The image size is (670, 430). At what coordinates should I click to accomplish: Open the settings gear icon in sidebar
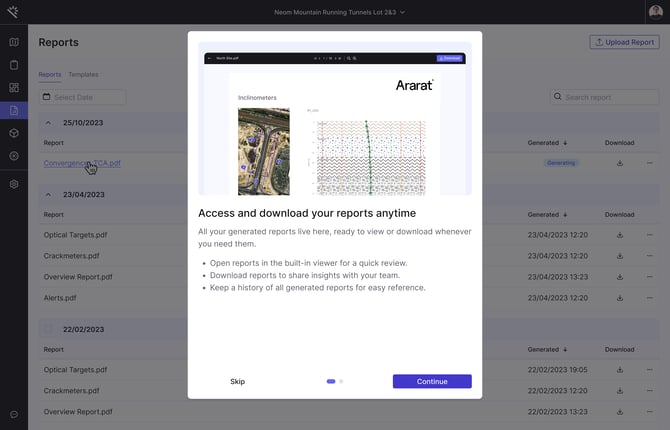pos(14,184)
